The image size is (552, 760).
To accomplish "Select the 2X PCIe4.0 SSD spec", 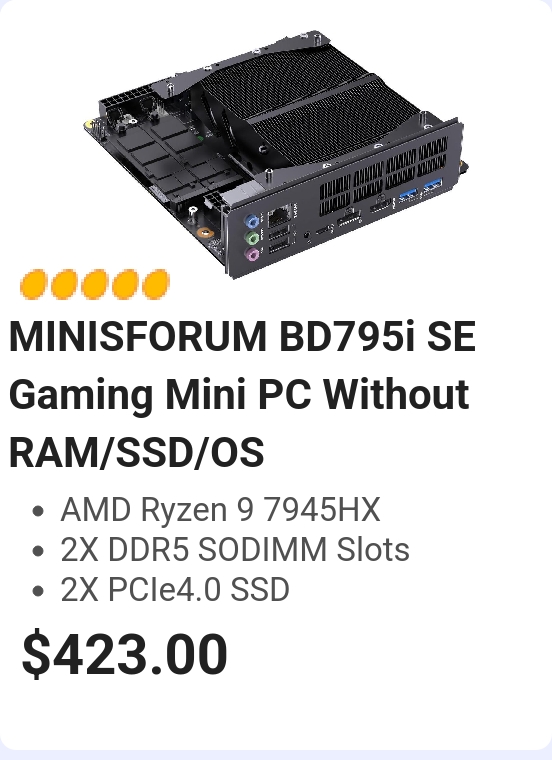I will click(175, 590).
